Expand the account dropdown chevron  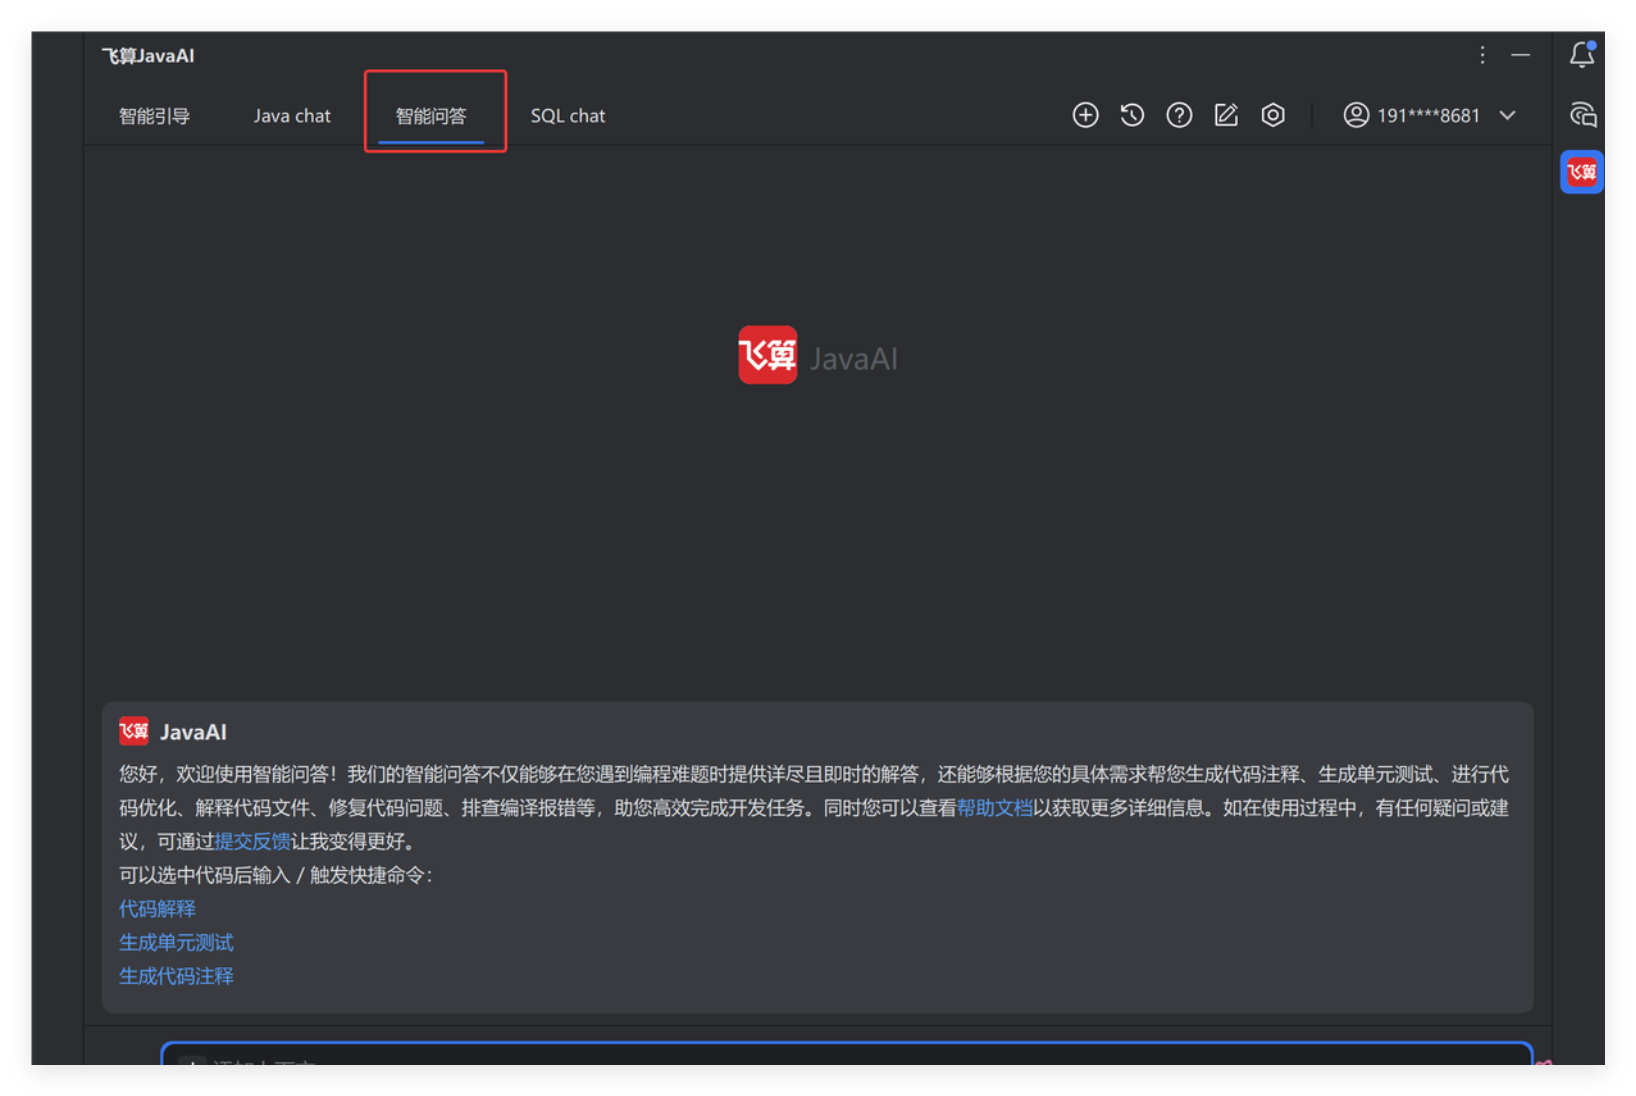pyautogui.click(x=1507, y=115)
